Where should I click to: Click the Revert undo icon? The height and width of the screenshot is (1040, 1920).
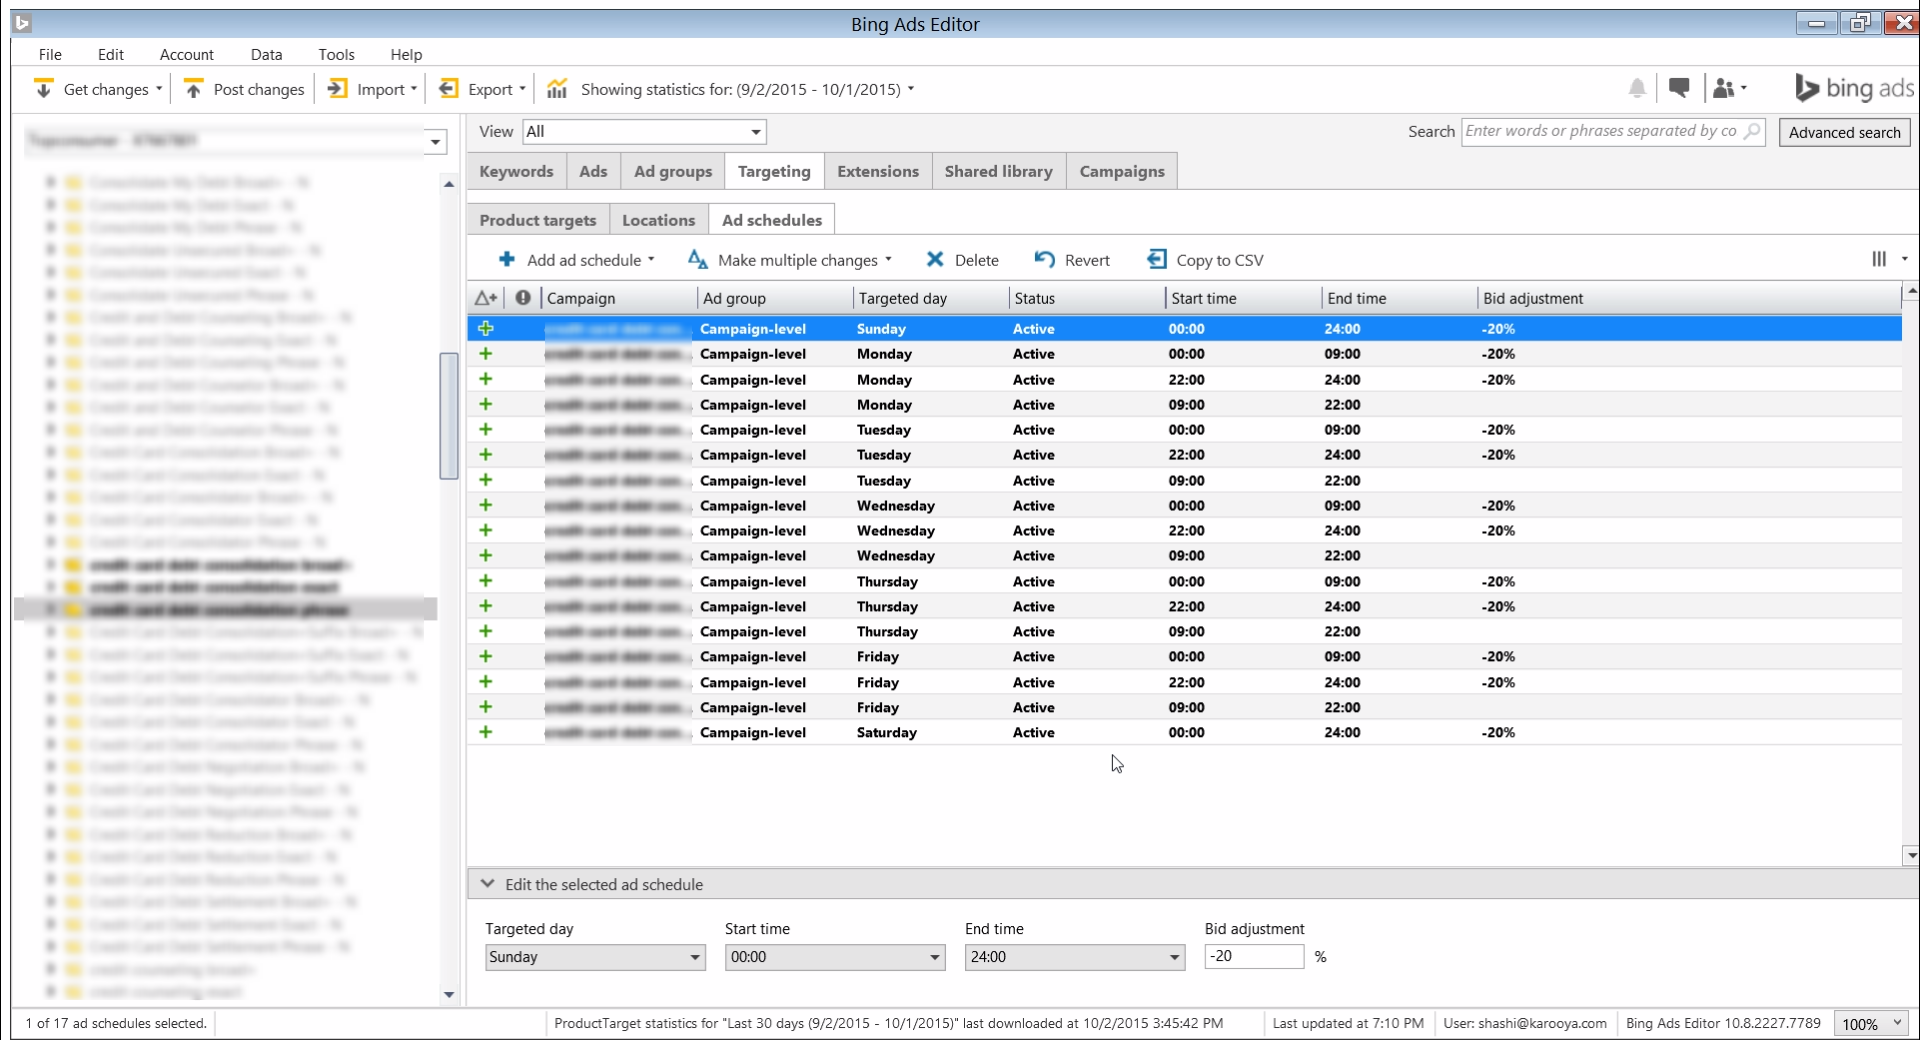(x=1044, y=259)
